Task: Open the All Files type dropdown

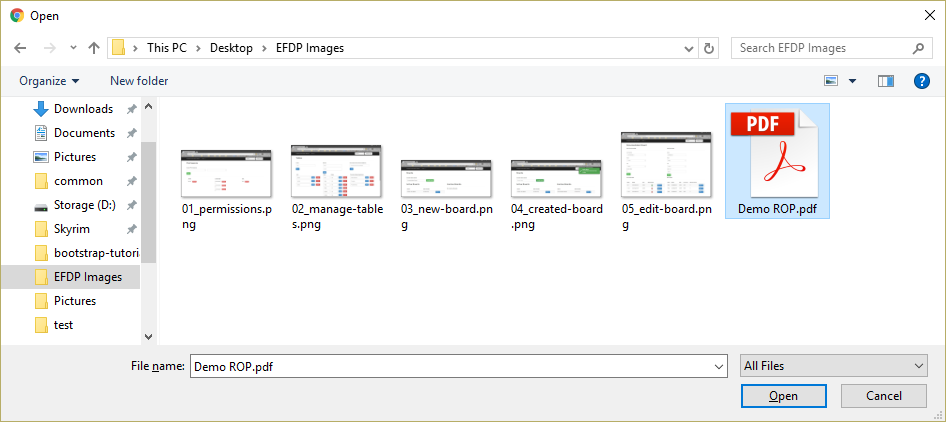Action: (x=833, y=367)
